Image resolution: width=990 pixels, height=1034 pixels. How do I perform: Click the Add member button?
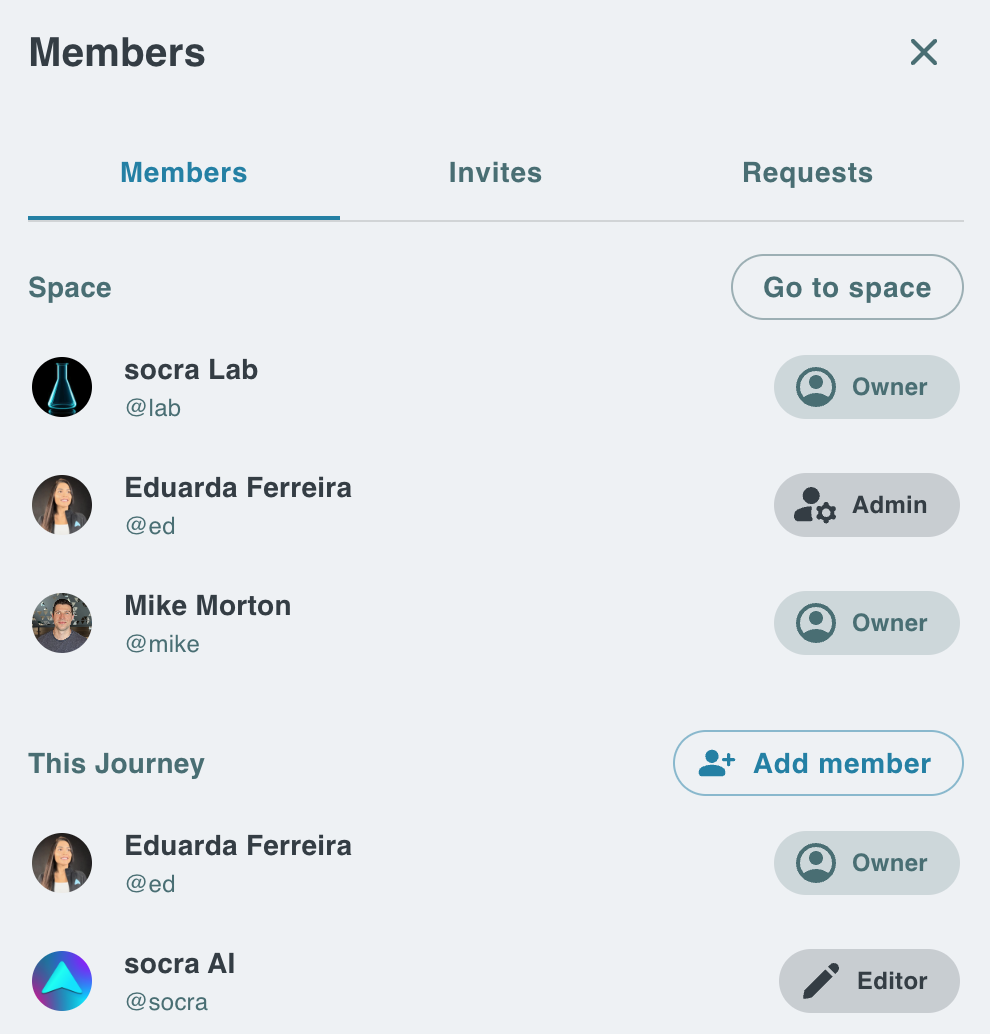point(818,764)
